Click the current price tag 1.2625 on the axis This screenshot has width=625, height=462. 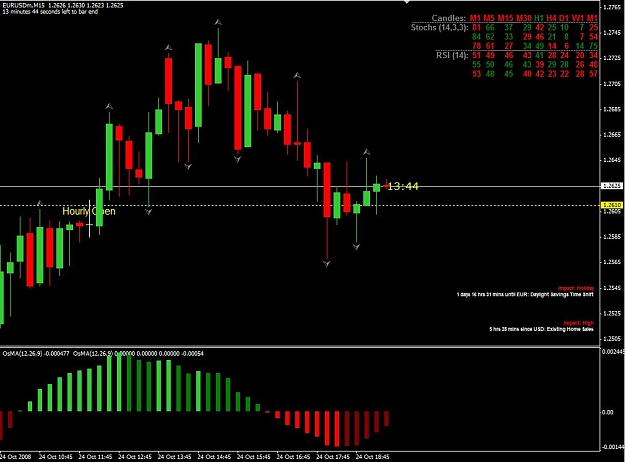(x=612, y=186)
